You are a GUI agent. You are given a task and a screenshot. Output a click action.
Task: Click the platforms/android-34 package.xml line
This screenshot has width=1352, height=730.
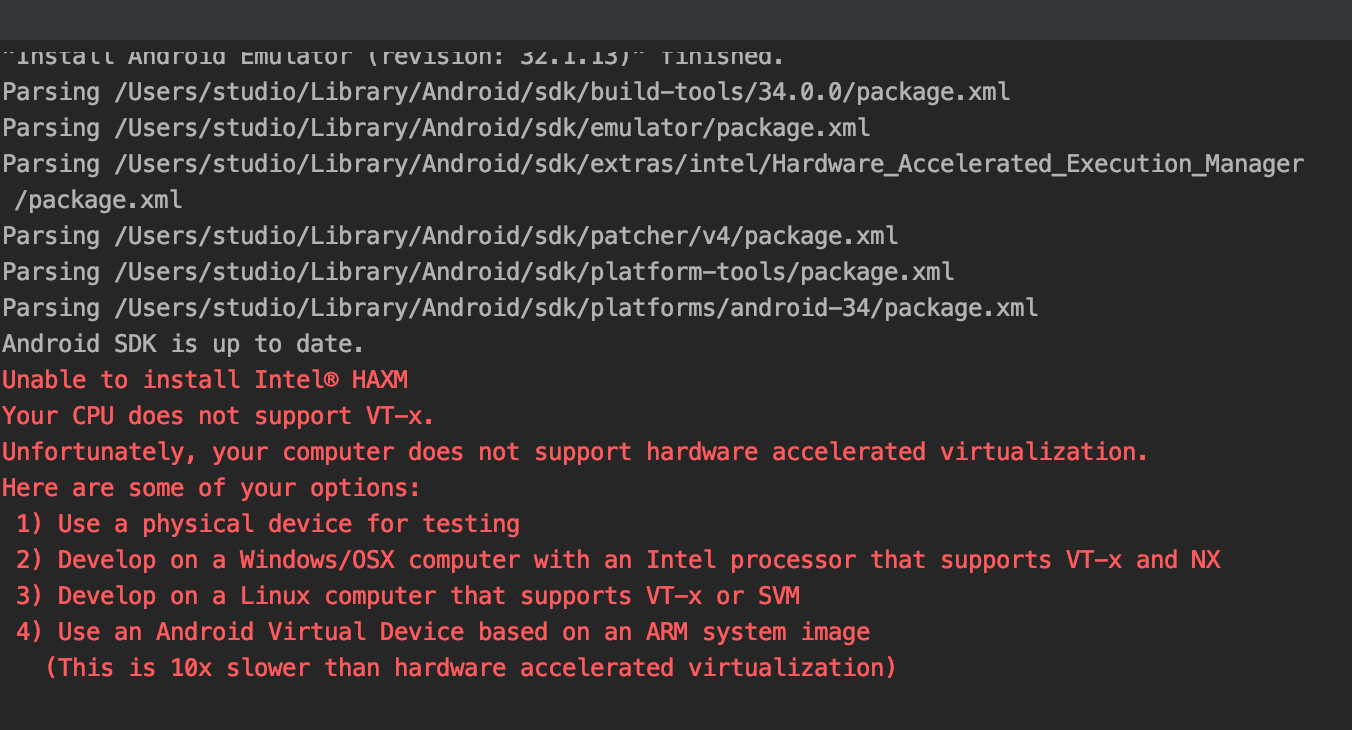519,308
